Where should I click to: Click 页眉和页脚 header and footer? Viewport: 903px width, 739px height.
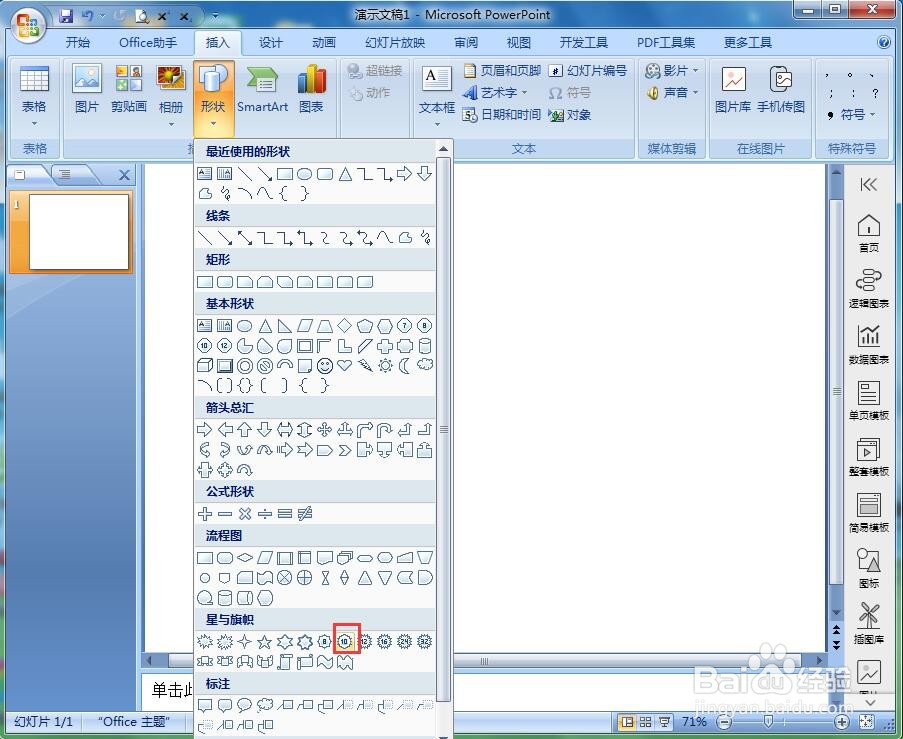502,70
